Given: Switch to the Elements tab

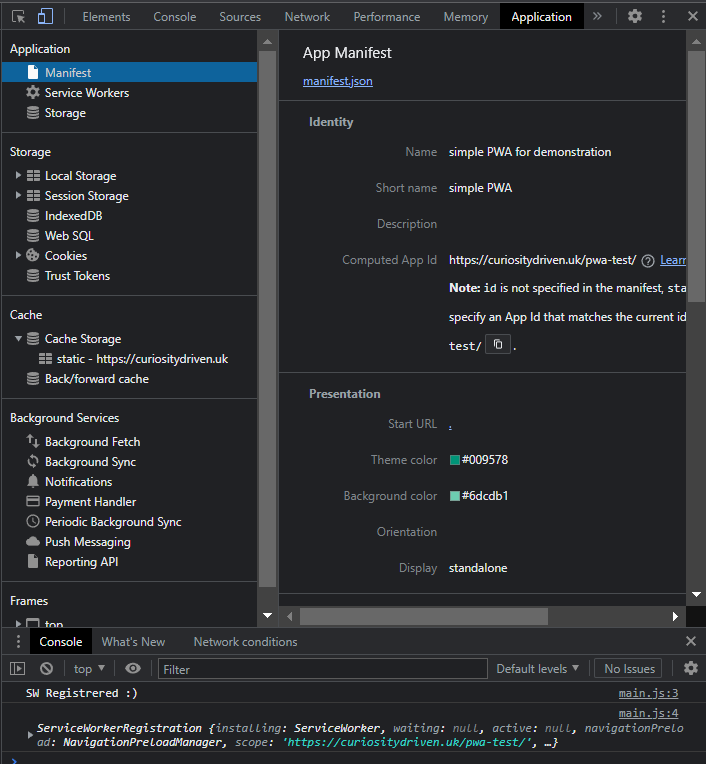Looking at the screenshot, I should coord(106,17).
